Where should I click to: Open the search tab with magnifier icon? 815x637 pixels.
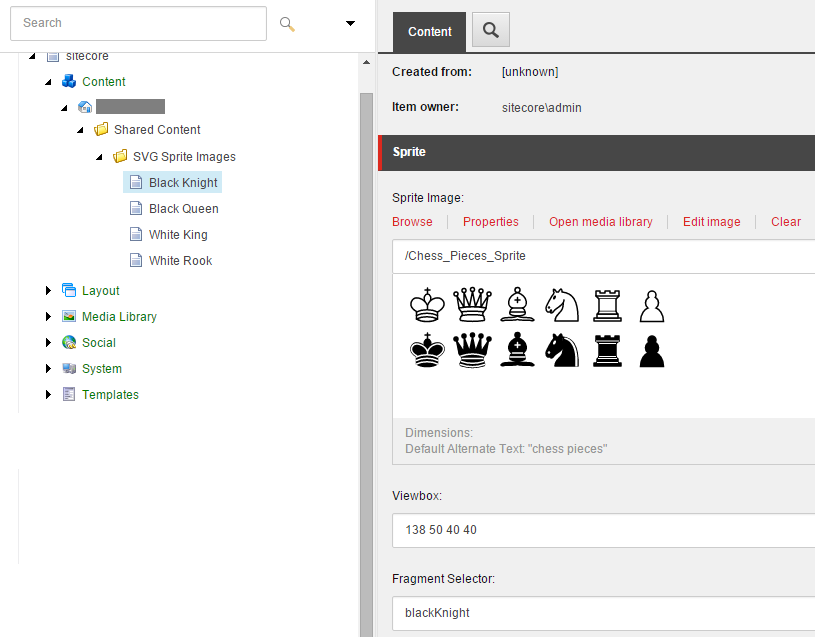(x=490, y=31)
